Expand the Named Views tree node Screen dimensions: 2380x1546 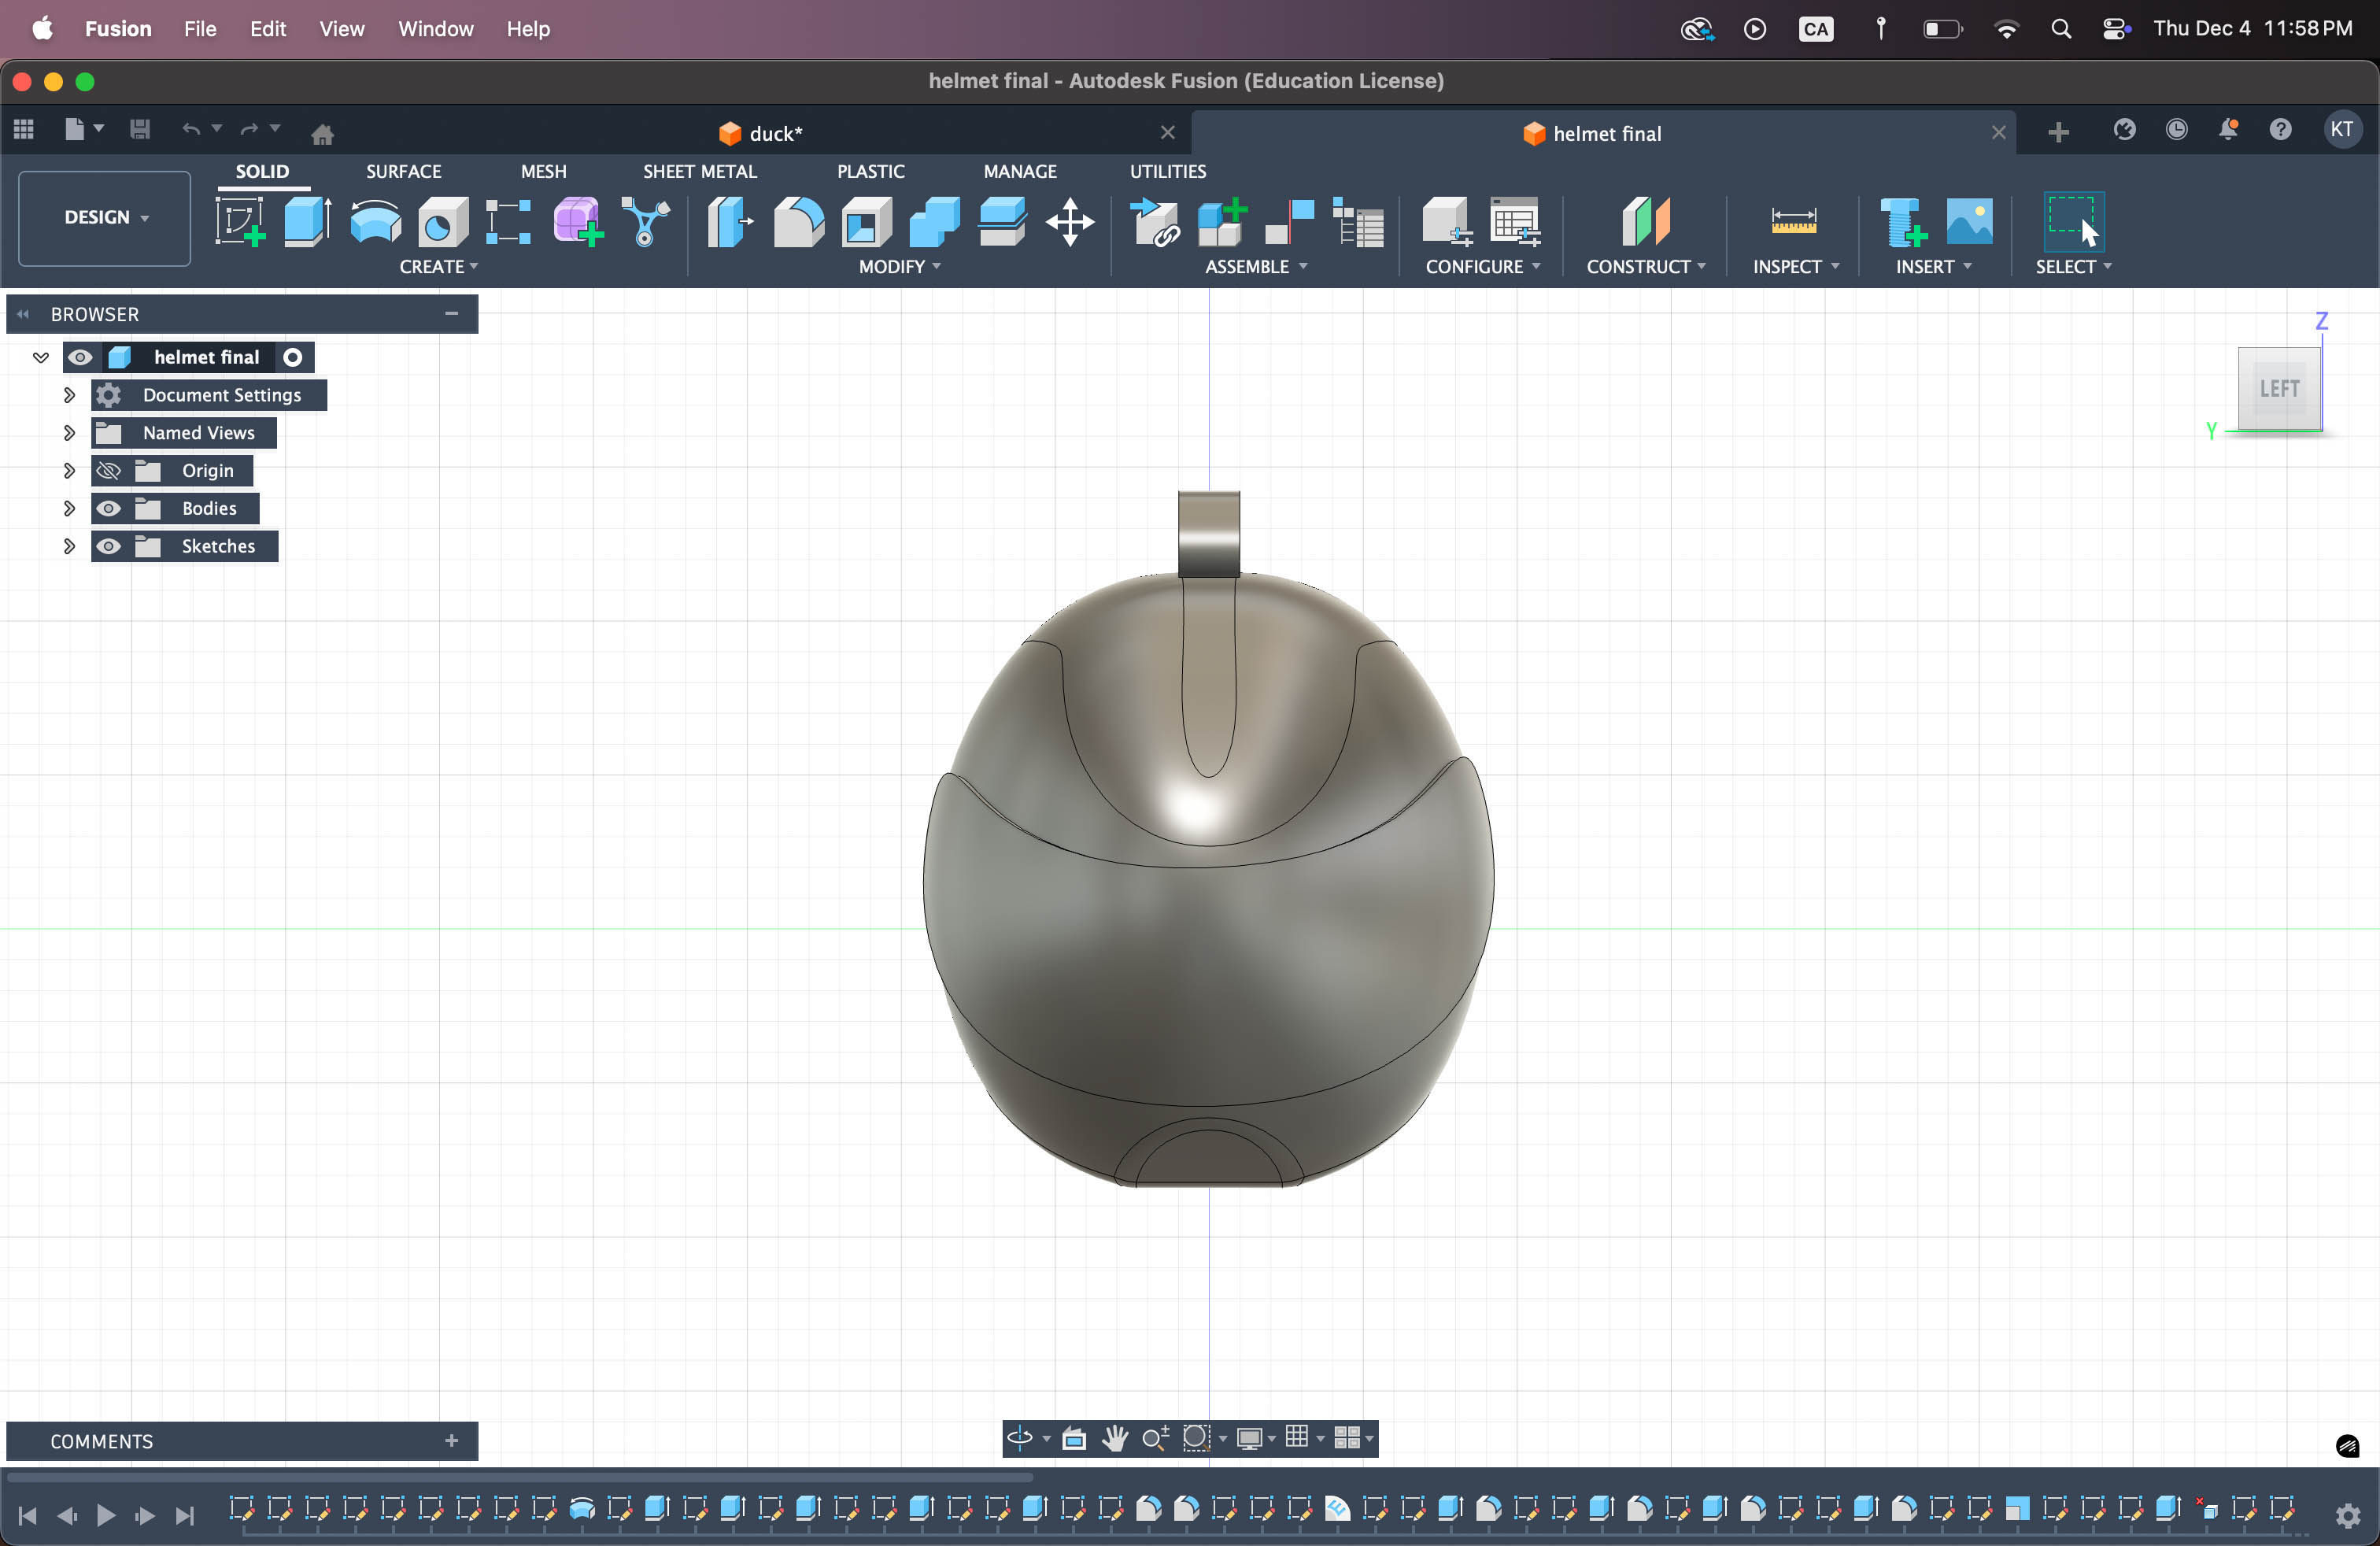pos(69,432)
